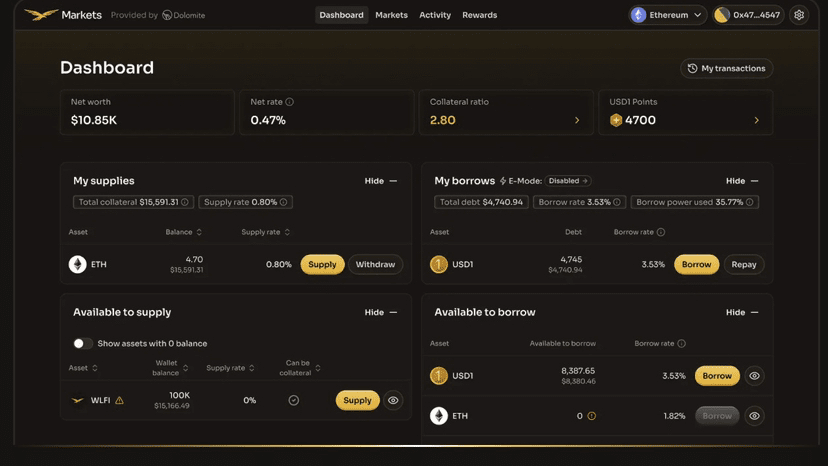Open E-Mode Disabled setting
Screen dimensions: 828x466
click(x=568, y=181)
